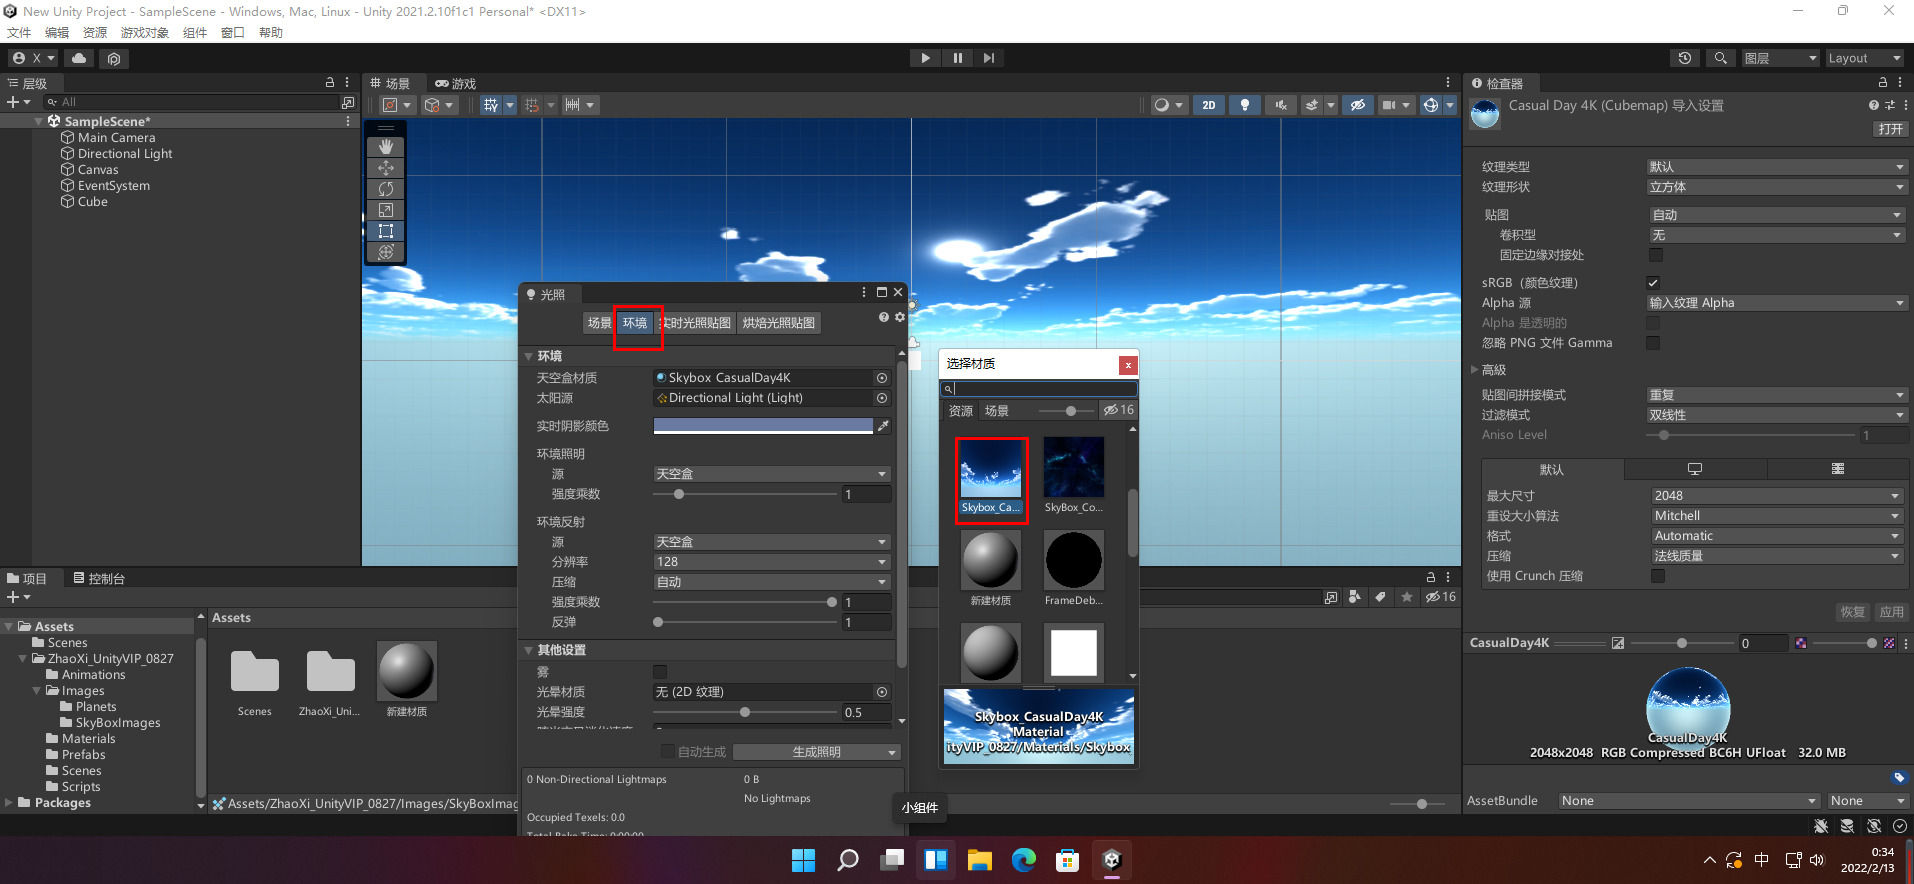
Task: Open Microsoft Edge from the taskbar
Action: (1024, 860)
